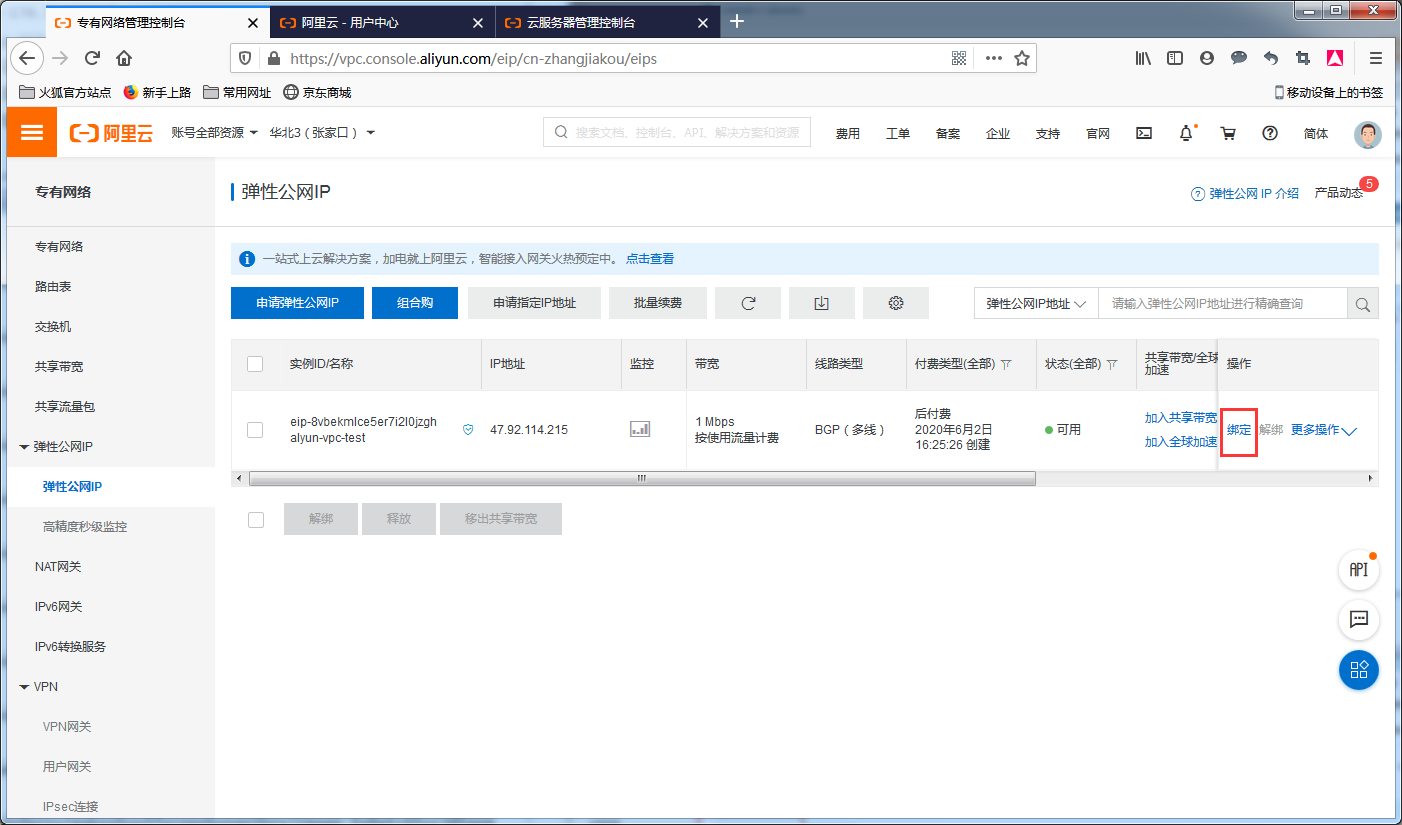Check the bottom batch-select checkbox

tap(255, 519)
